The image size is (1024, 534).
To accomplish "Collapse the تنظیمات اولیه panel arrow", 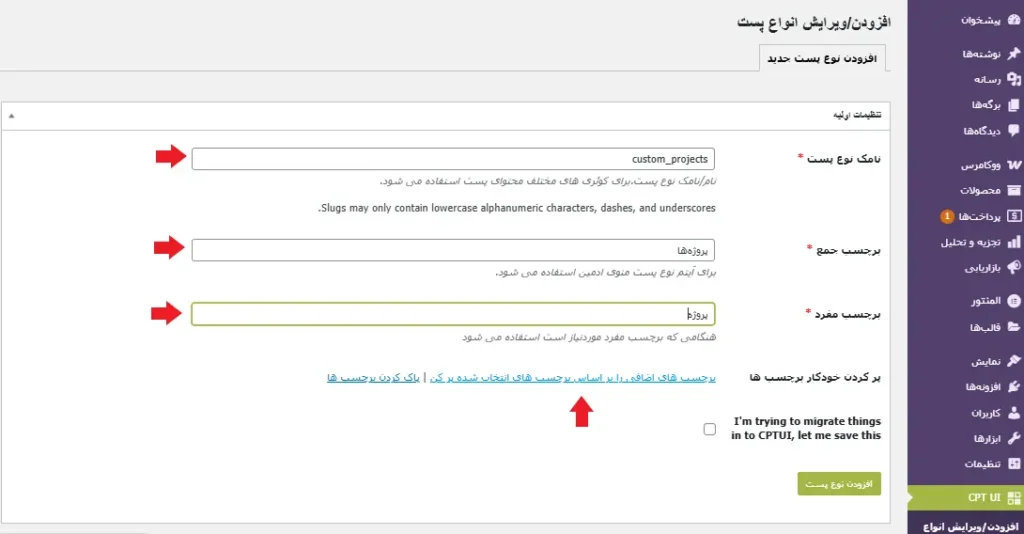I will click(x=11, y=116).
